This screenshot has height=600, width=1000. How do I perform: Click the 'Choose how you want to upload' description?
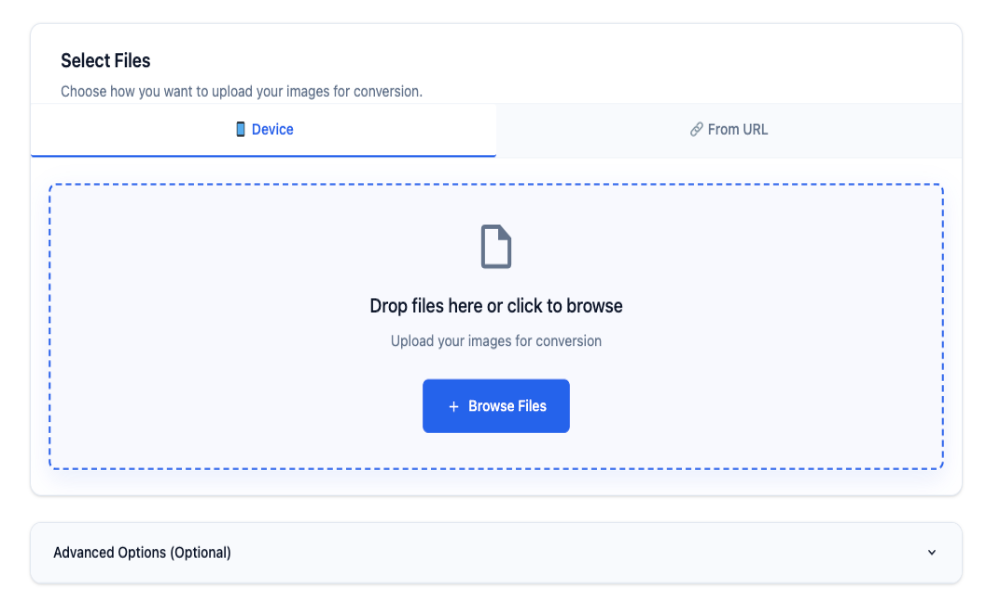pos(241,91)
